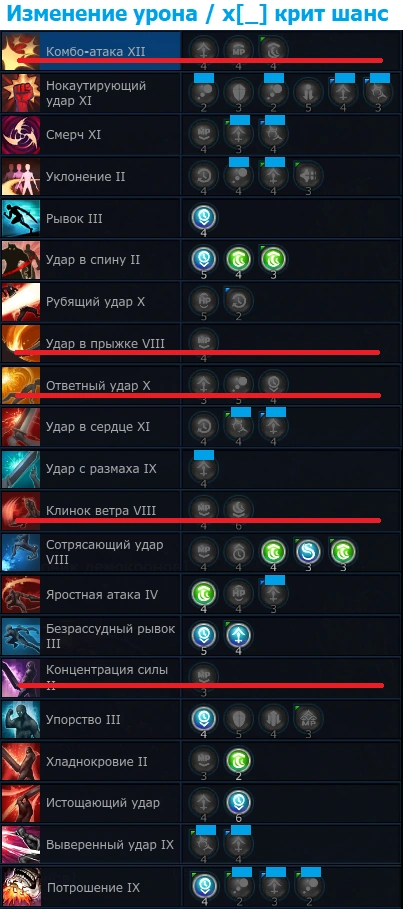Click the Уклонение II skill name
Image resolution: width=403 pixels, height=909 pixels.
point(86,177)
